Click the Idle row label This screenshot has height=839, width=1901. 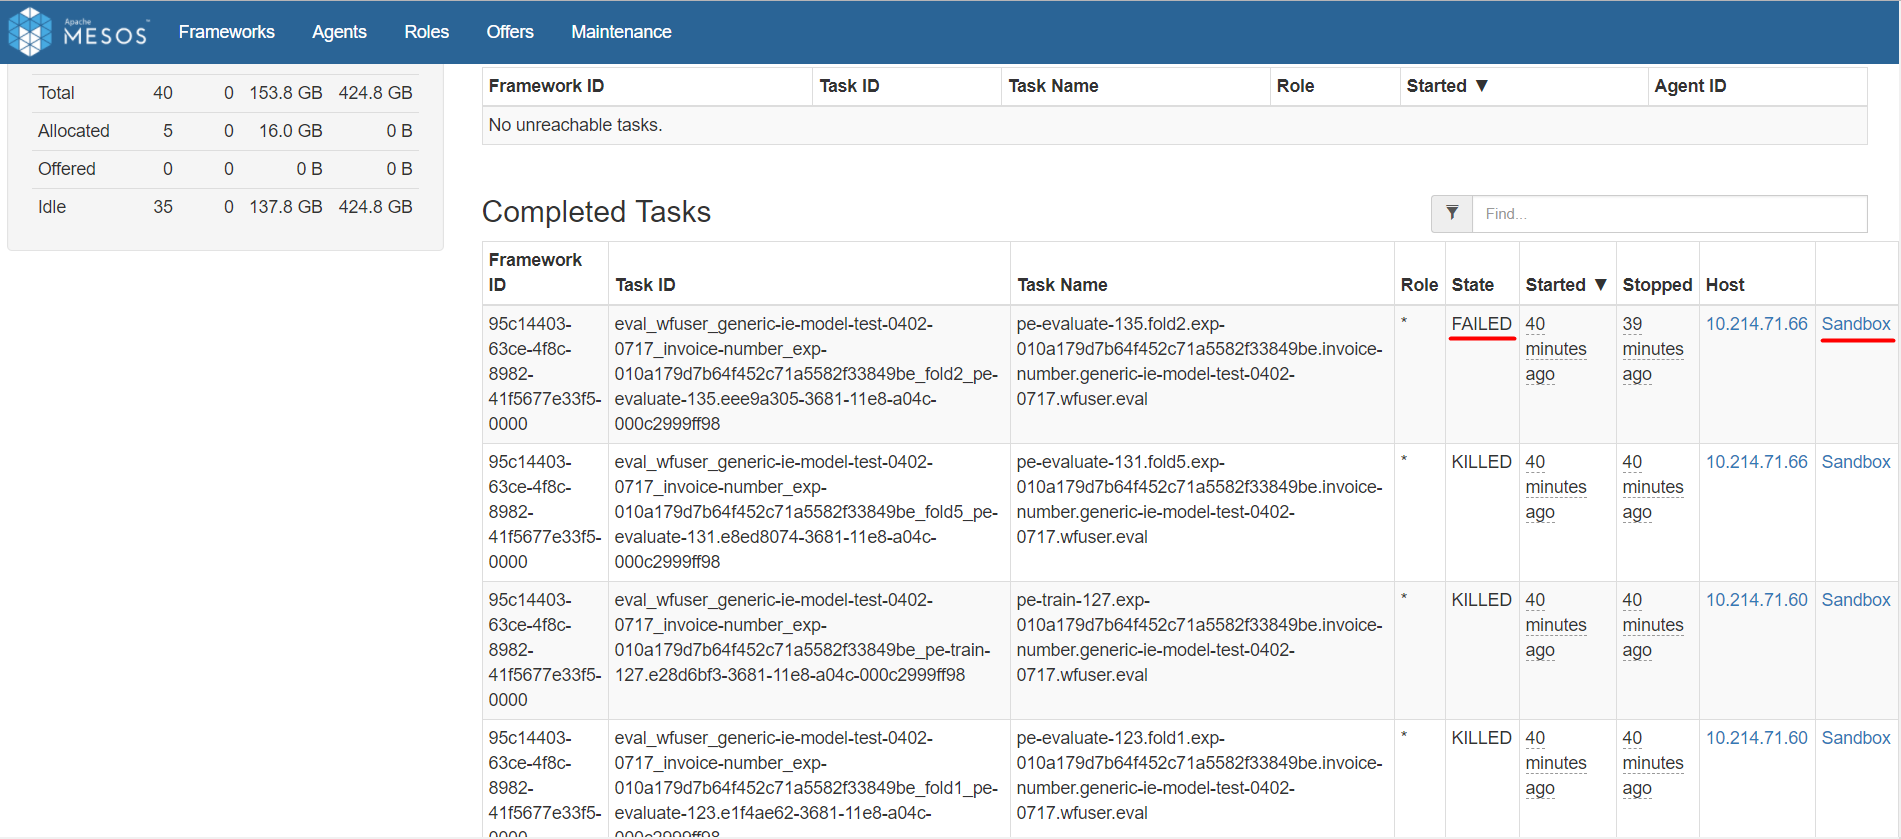(52, 207)
